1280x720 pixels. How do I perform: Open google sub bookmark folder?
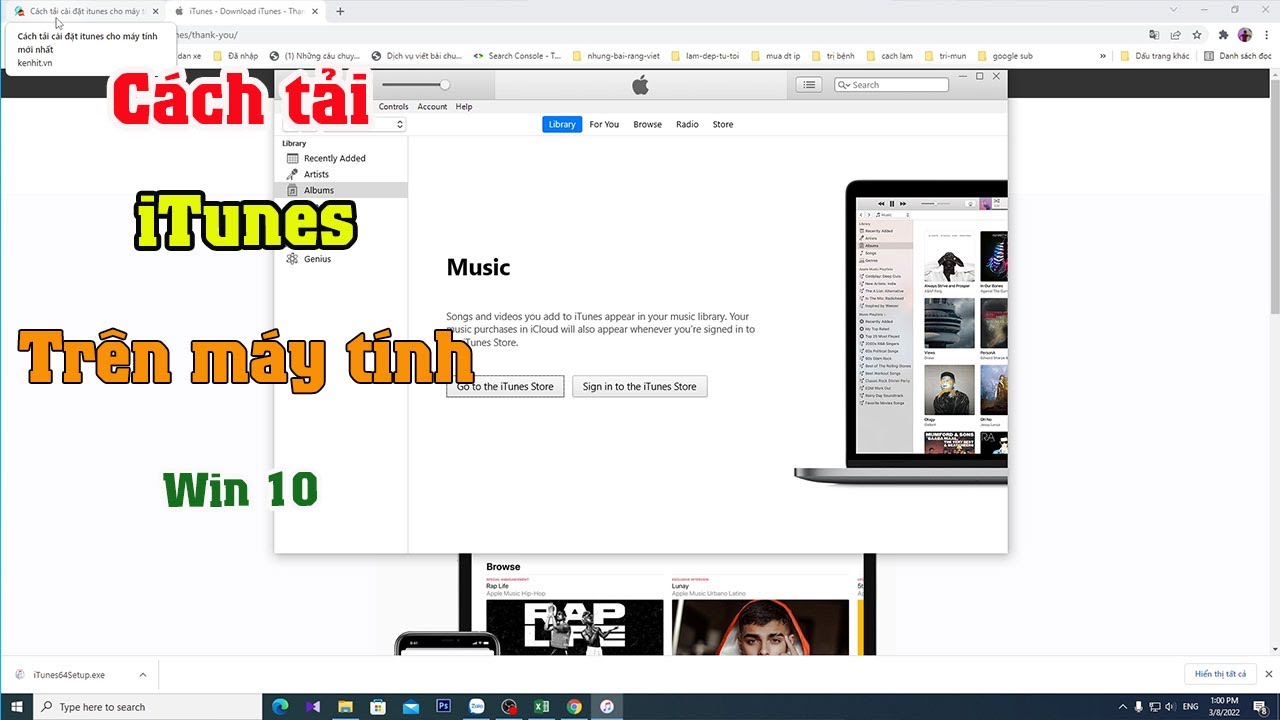click(1005, 56)
